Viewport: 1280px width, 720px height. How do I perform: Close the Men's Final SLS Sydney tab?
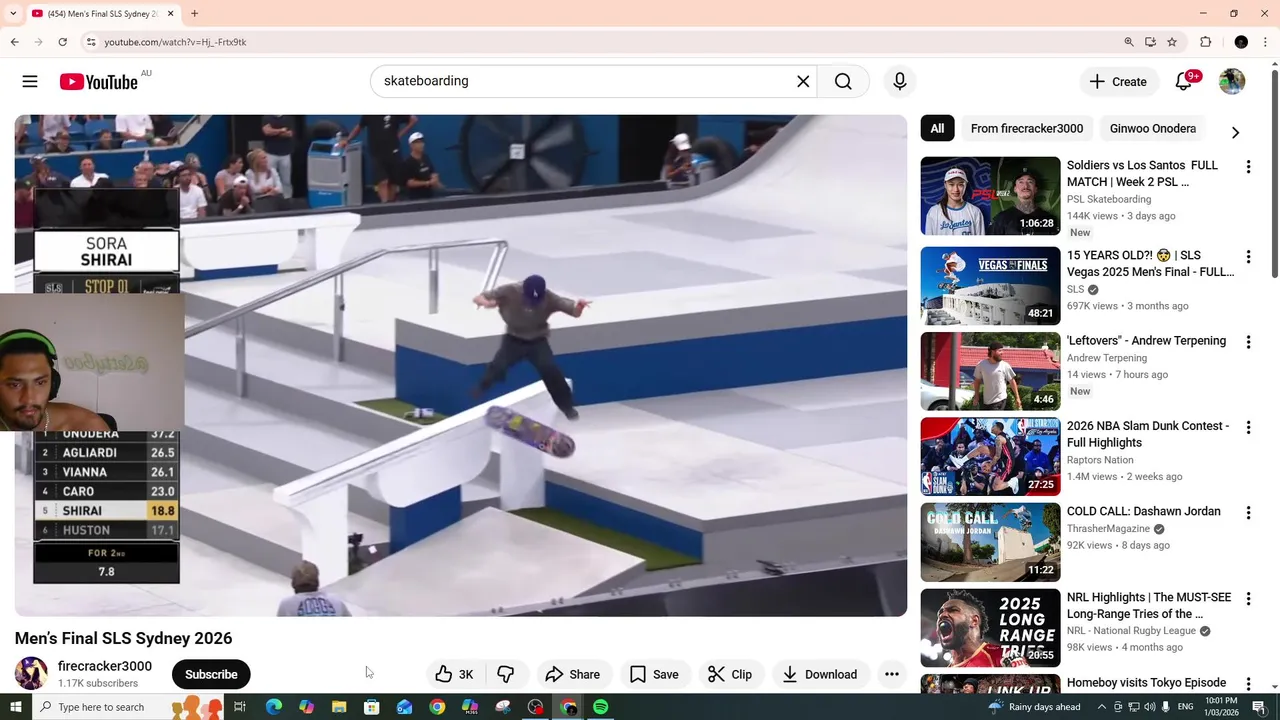click(170, 14)
